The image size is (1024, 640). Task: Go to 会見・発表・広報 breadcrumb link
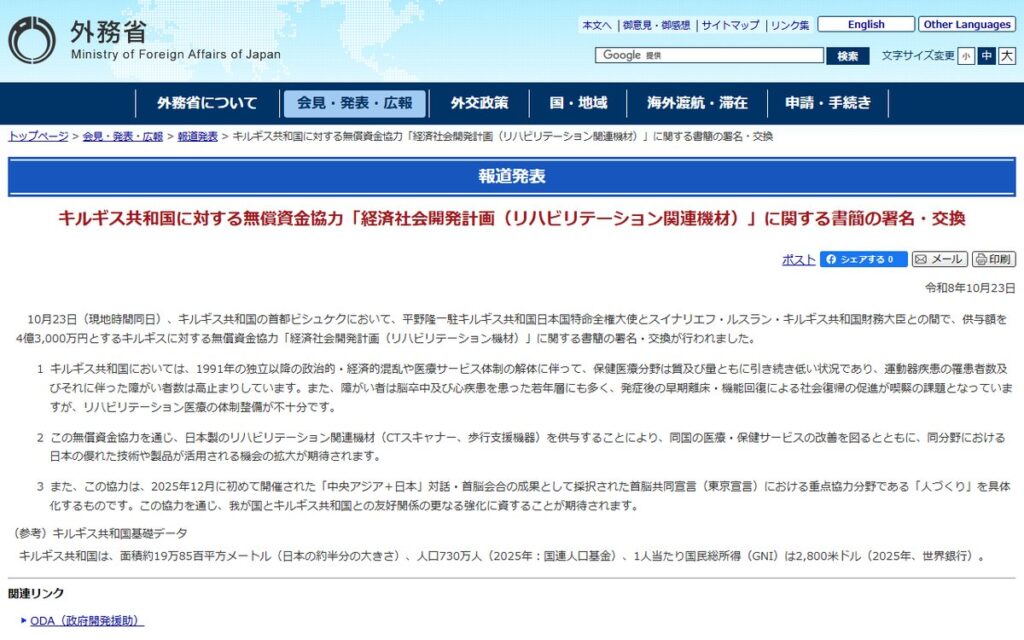pos(123,136)
